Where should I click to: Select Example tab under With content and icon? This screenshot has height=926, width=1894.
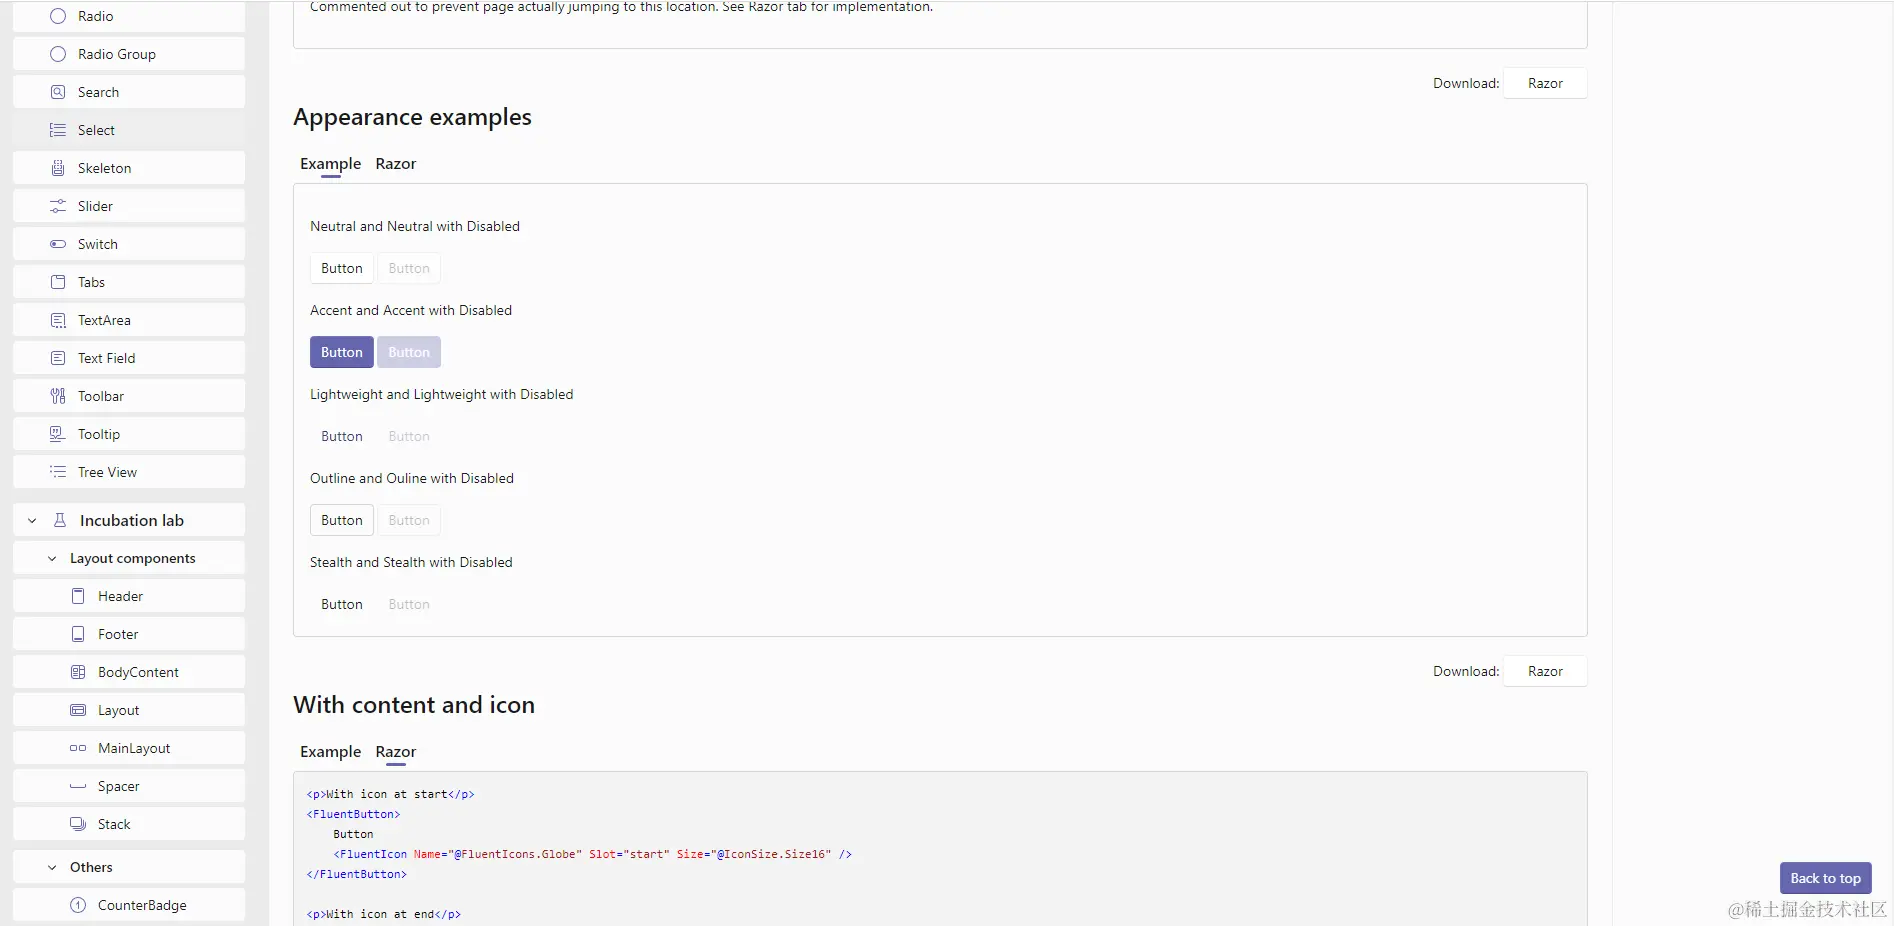pos(330,752)
